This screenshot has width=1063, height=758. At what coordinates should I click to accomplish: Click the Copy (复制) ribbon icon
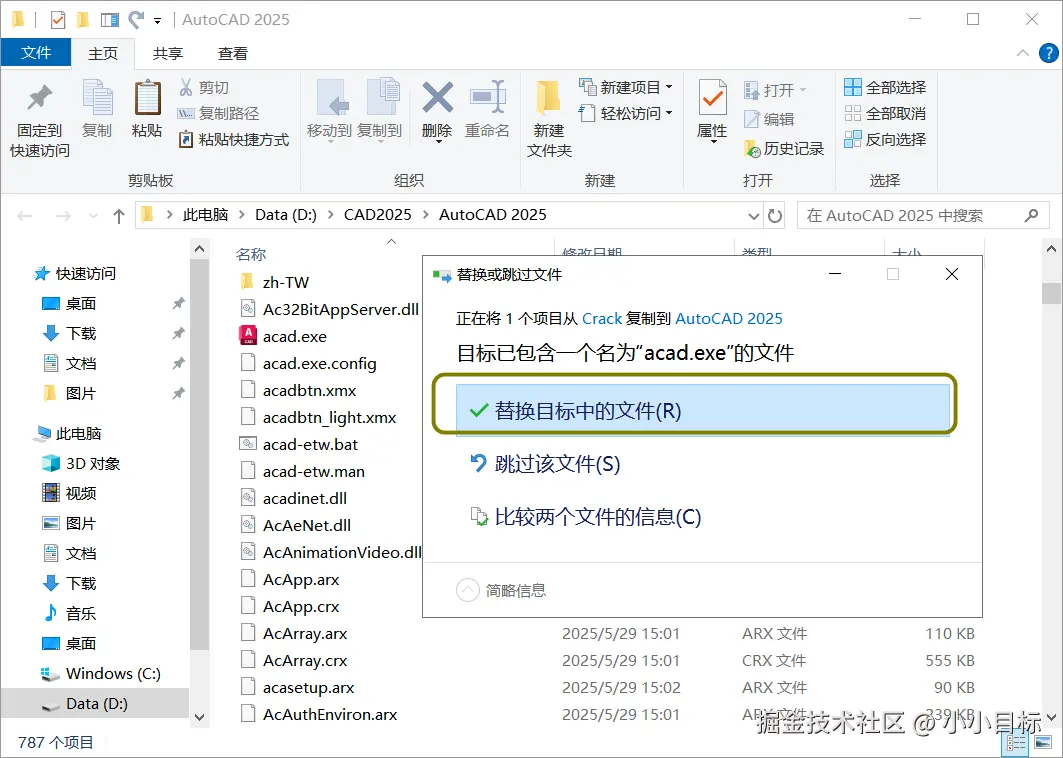pos(97,98)
